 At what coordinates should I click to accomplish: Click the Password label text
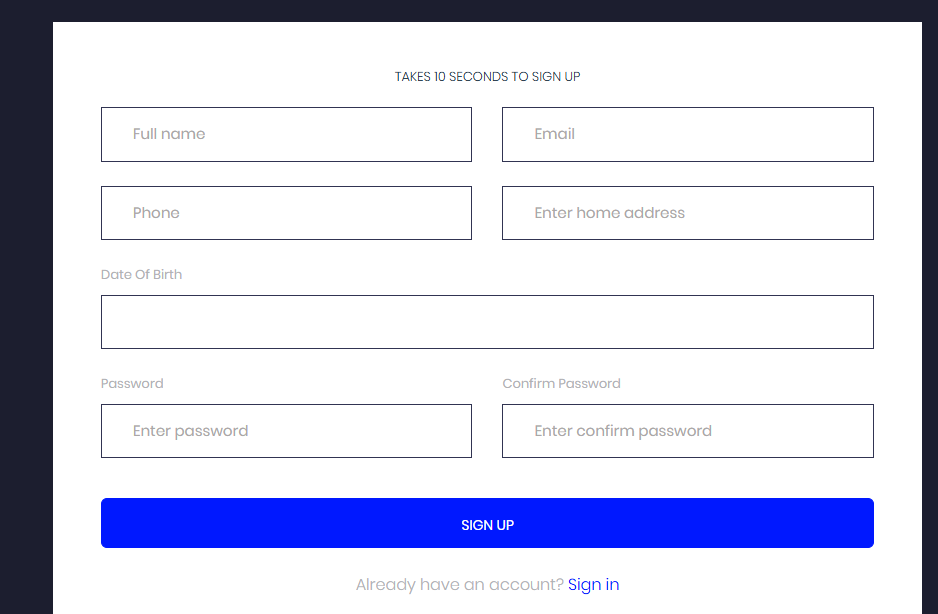(x=132, y=383)
